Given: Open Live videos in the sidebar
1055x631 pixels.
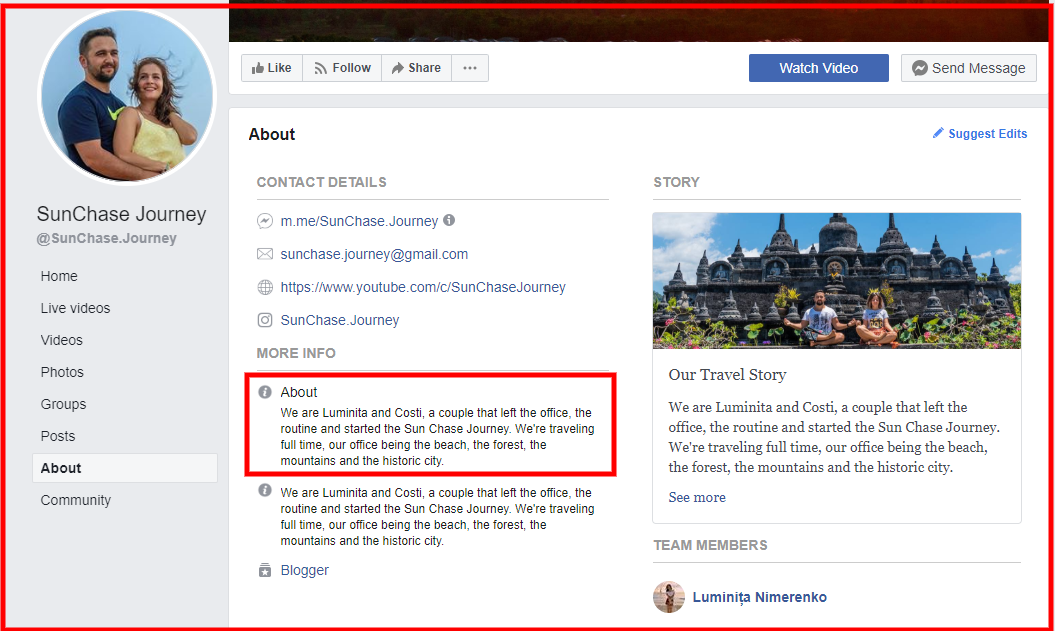Looking at the screenshot, I should pos(75,308).
